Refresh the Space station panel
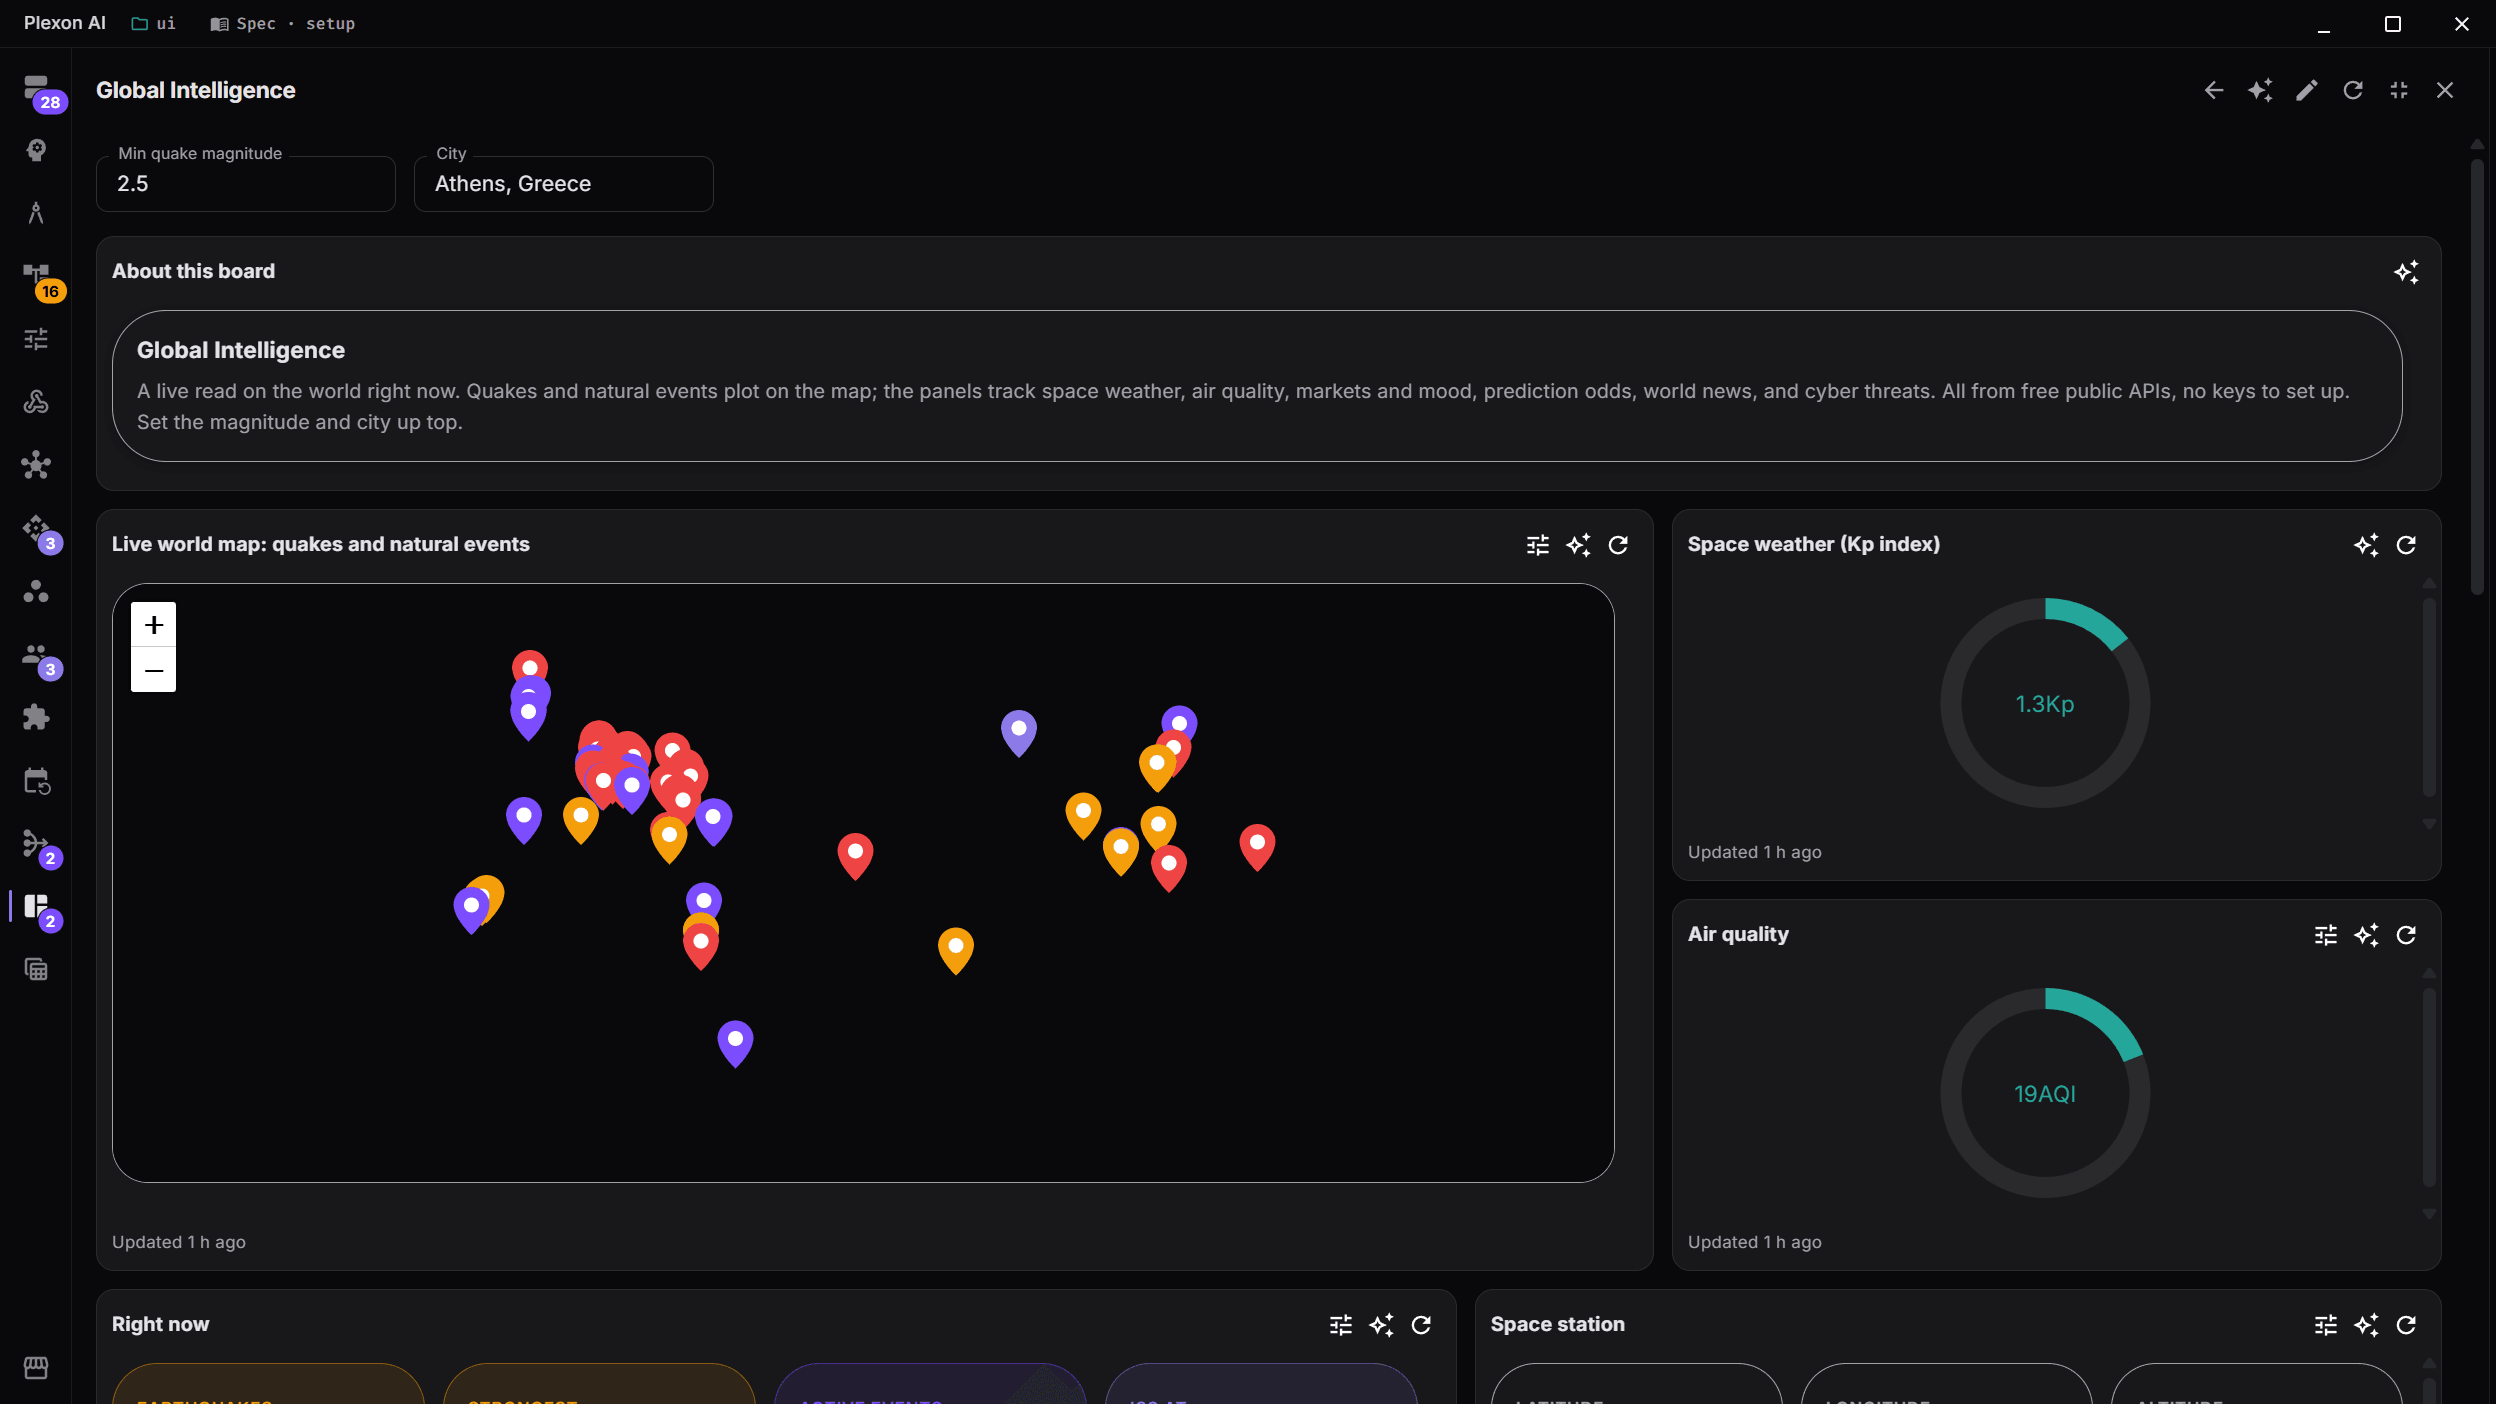 (2406, 1325)
